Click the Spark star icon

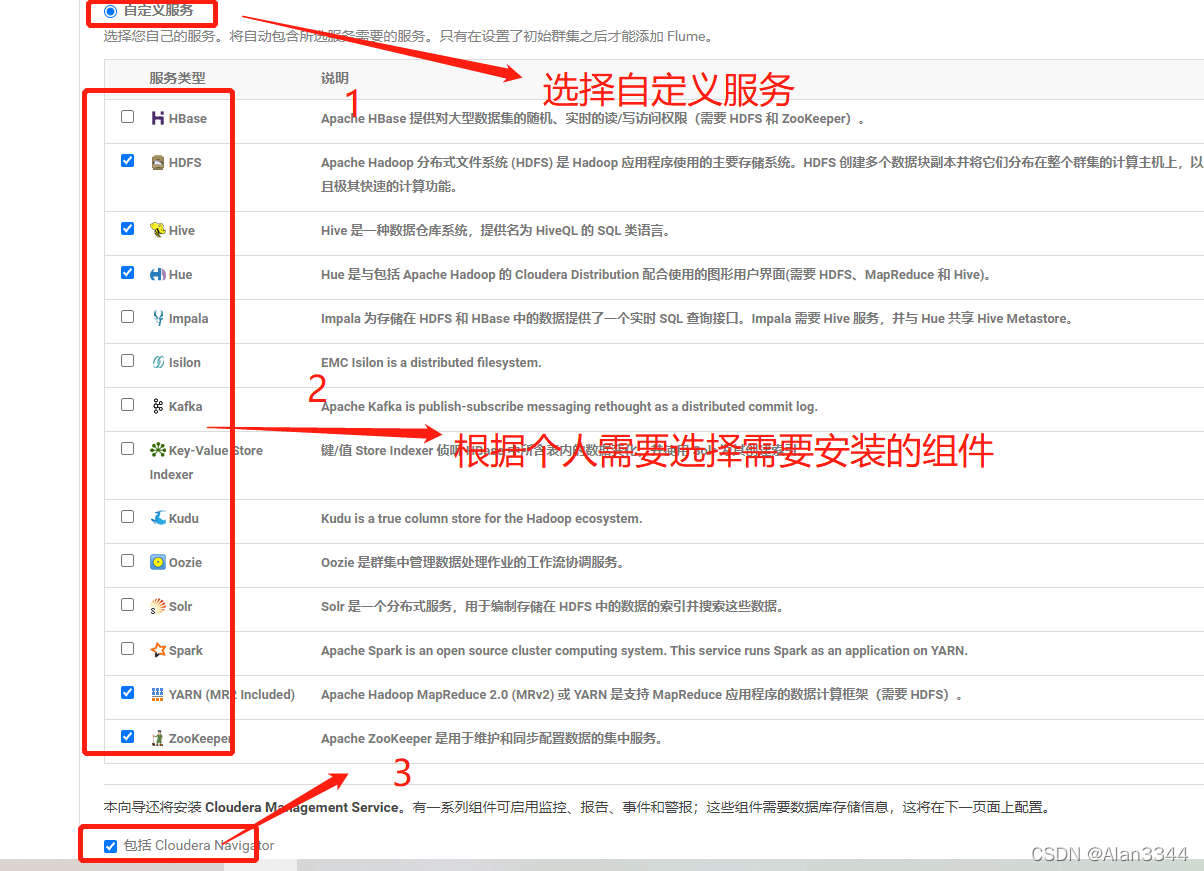pyautogui.click(x=158, y=650)
